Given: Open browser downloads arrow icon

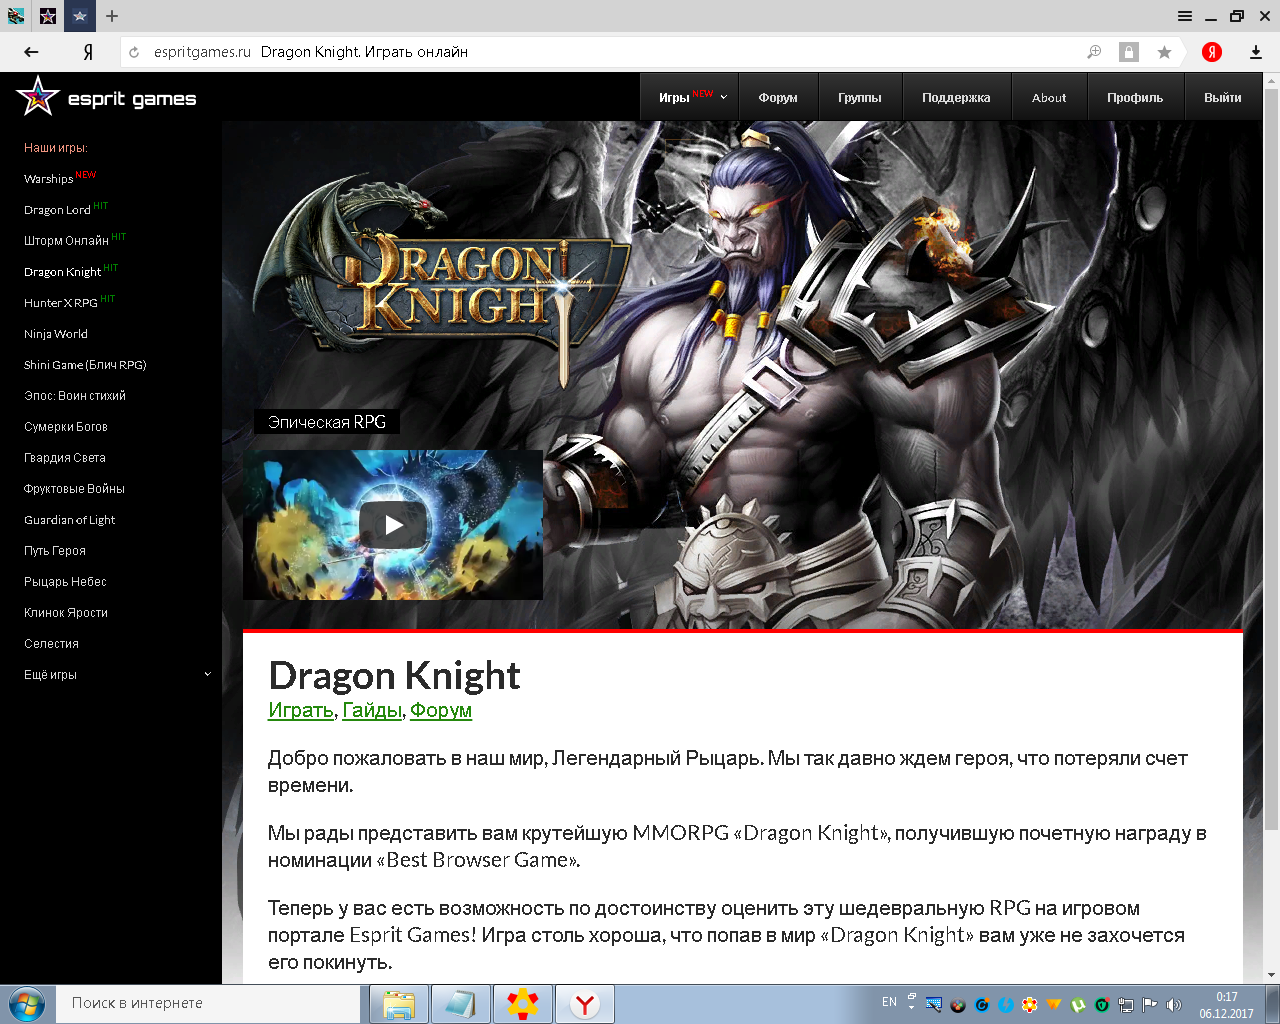Looking at the screenshot, I should [1256, 52].
